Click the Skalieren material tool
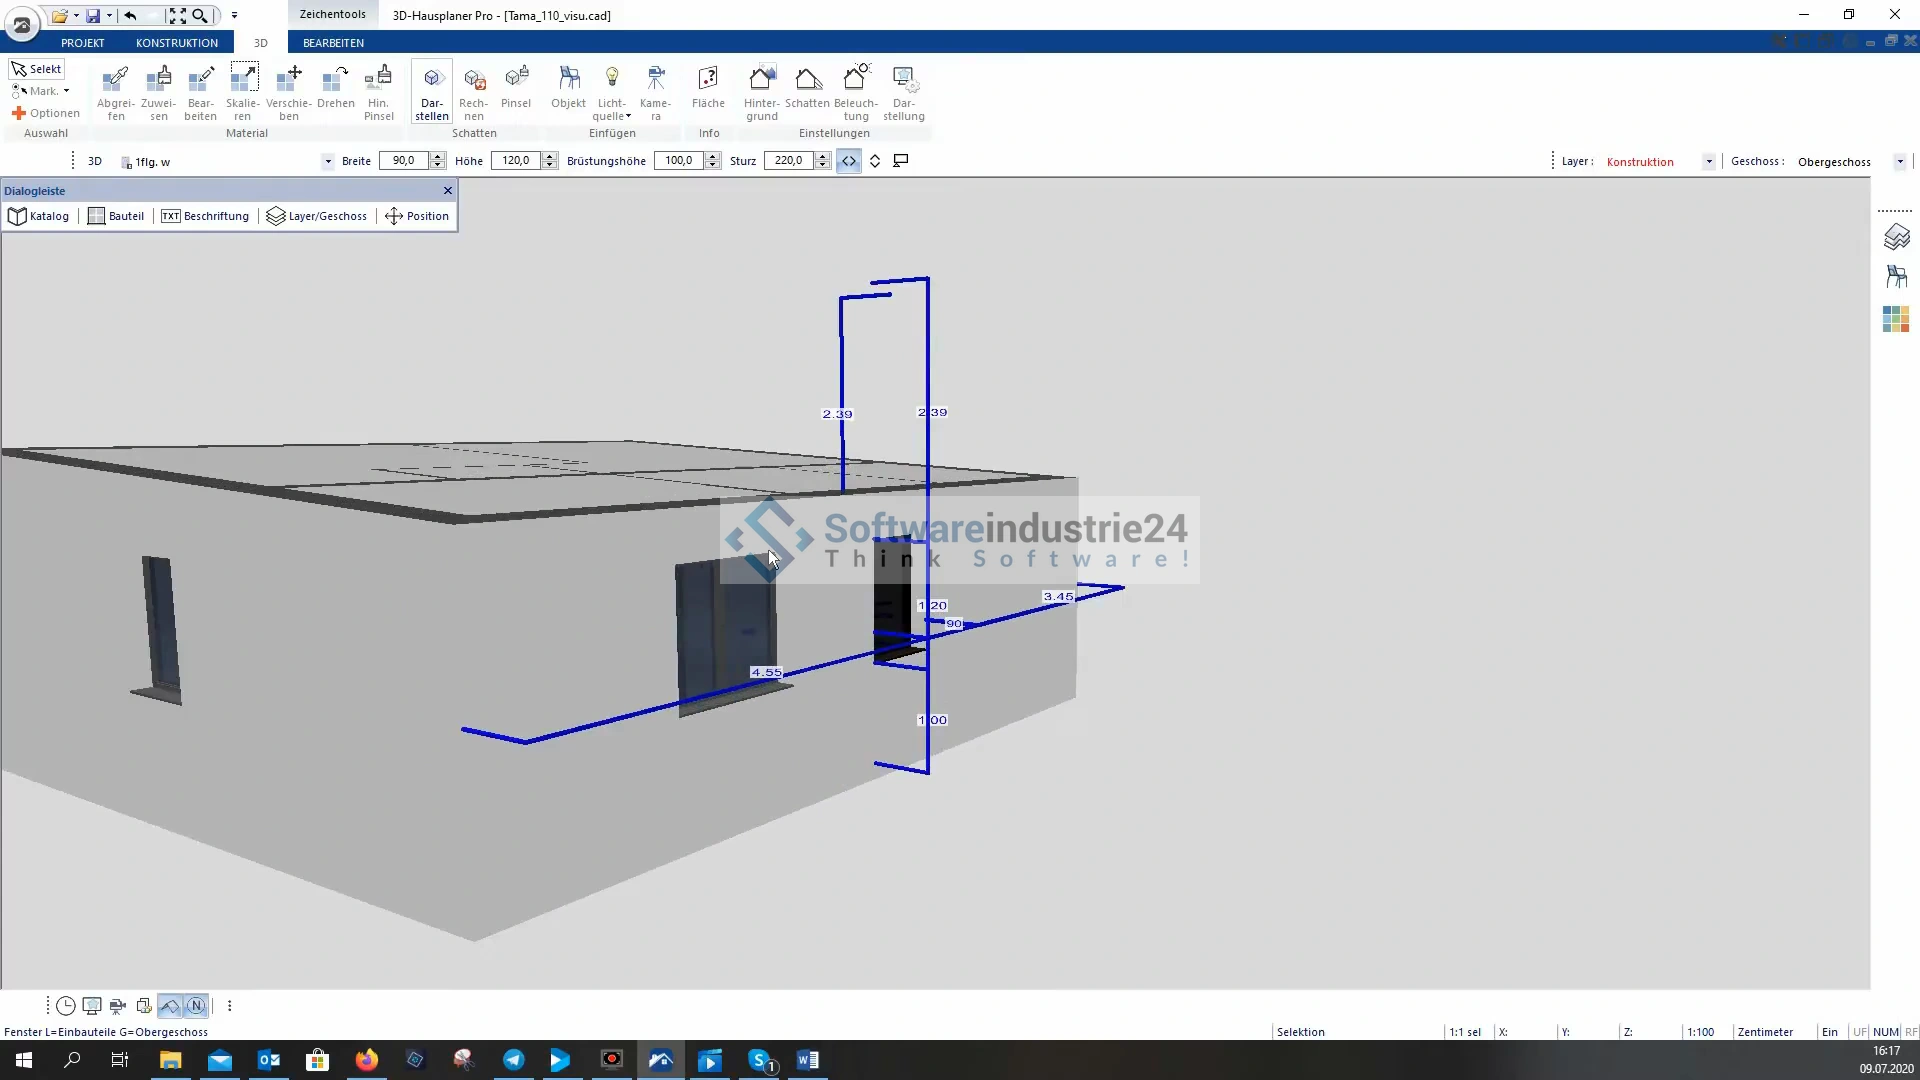The width and height of the screenshot is (1920, 1080). point(243,92)
